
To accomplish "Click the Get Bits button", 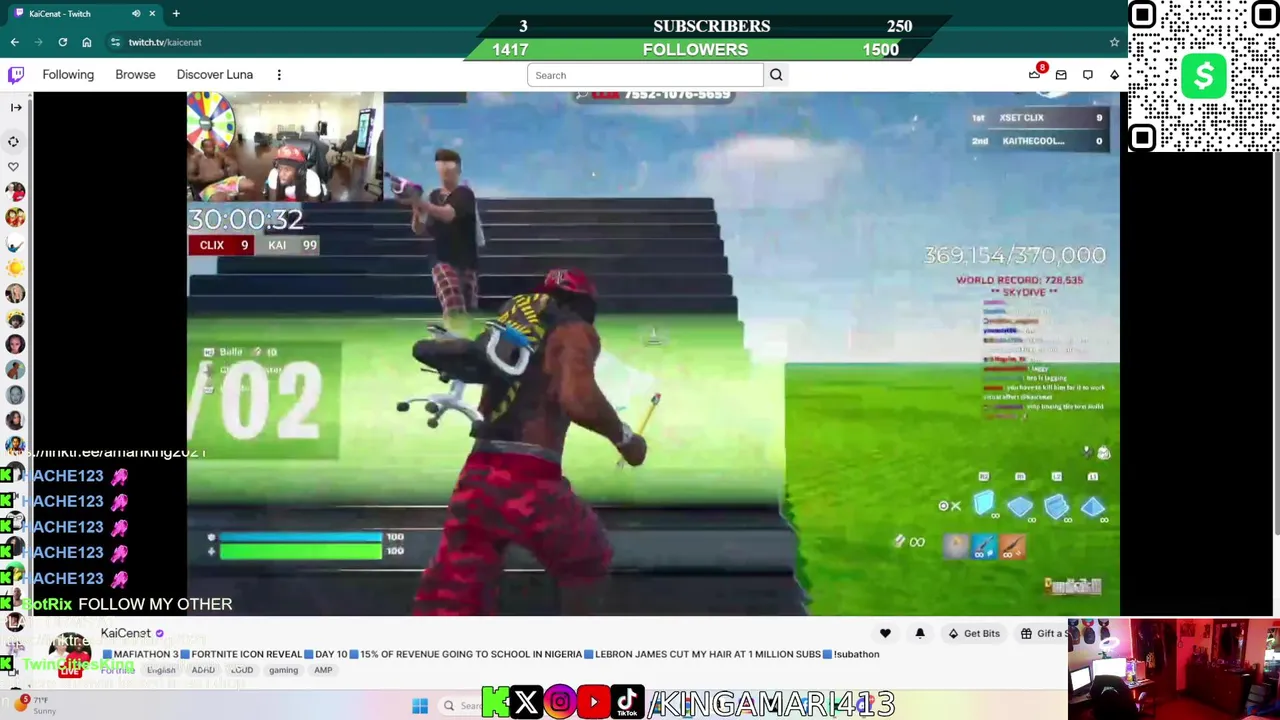I will [974, 633].
